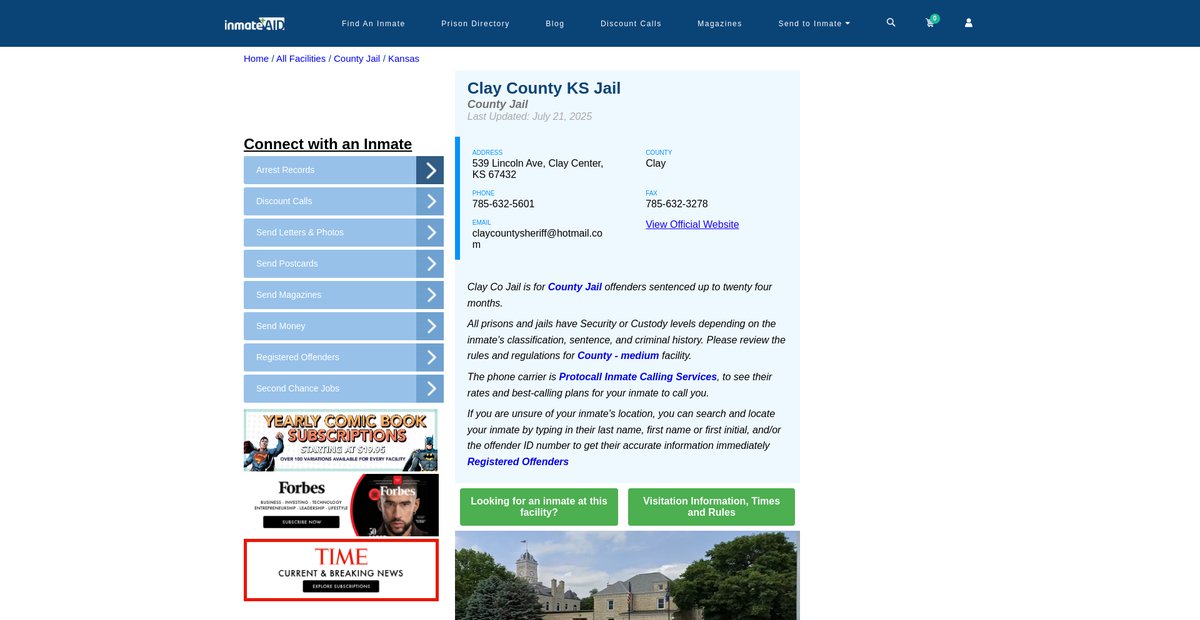Click the arrow beside Send Letters & Photos
Screen dimensions: 1200x620
point(430,232)
